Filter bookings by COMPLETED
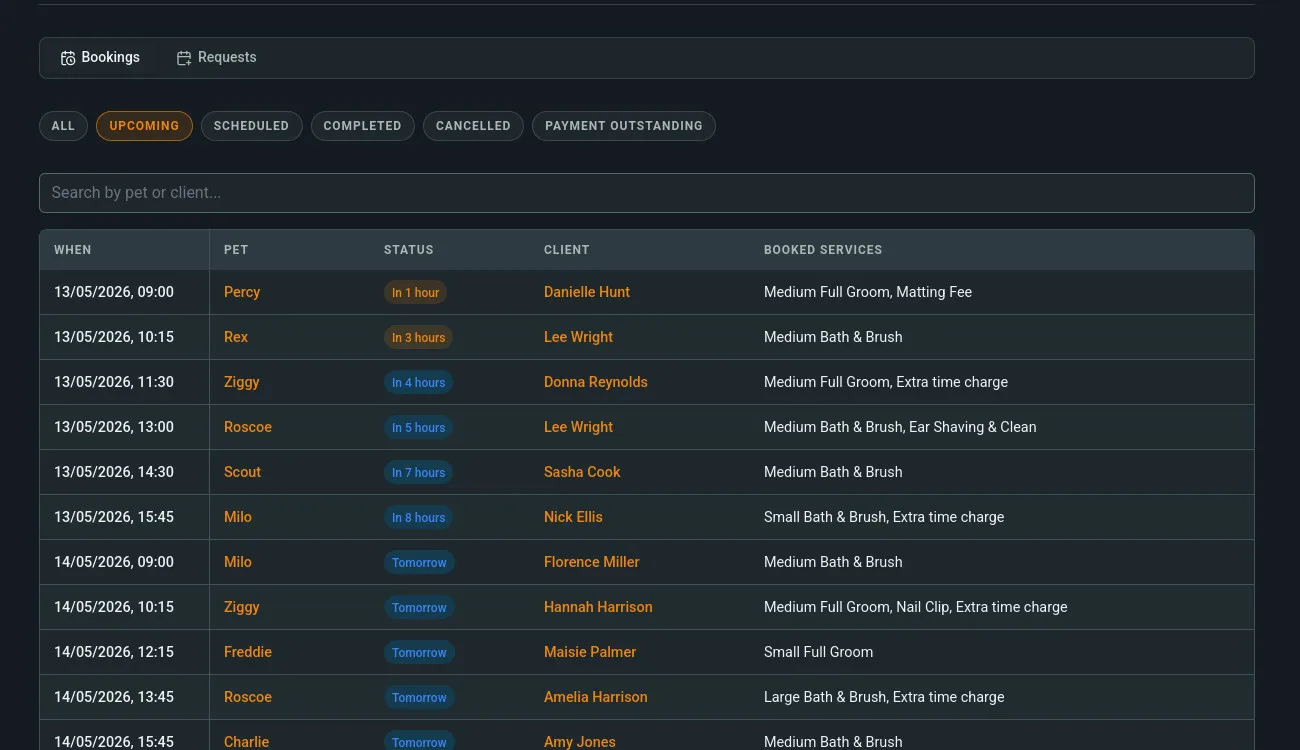Image resolution: width=1300 pixels, height=750 pixels. (362, 126)
